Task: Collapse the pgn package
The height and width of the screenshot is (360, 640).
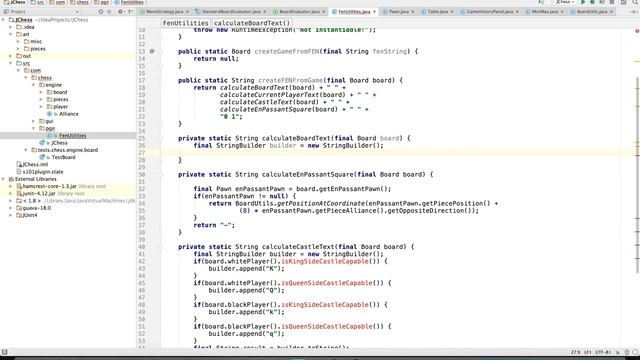Action: click(x=34, y=128)
